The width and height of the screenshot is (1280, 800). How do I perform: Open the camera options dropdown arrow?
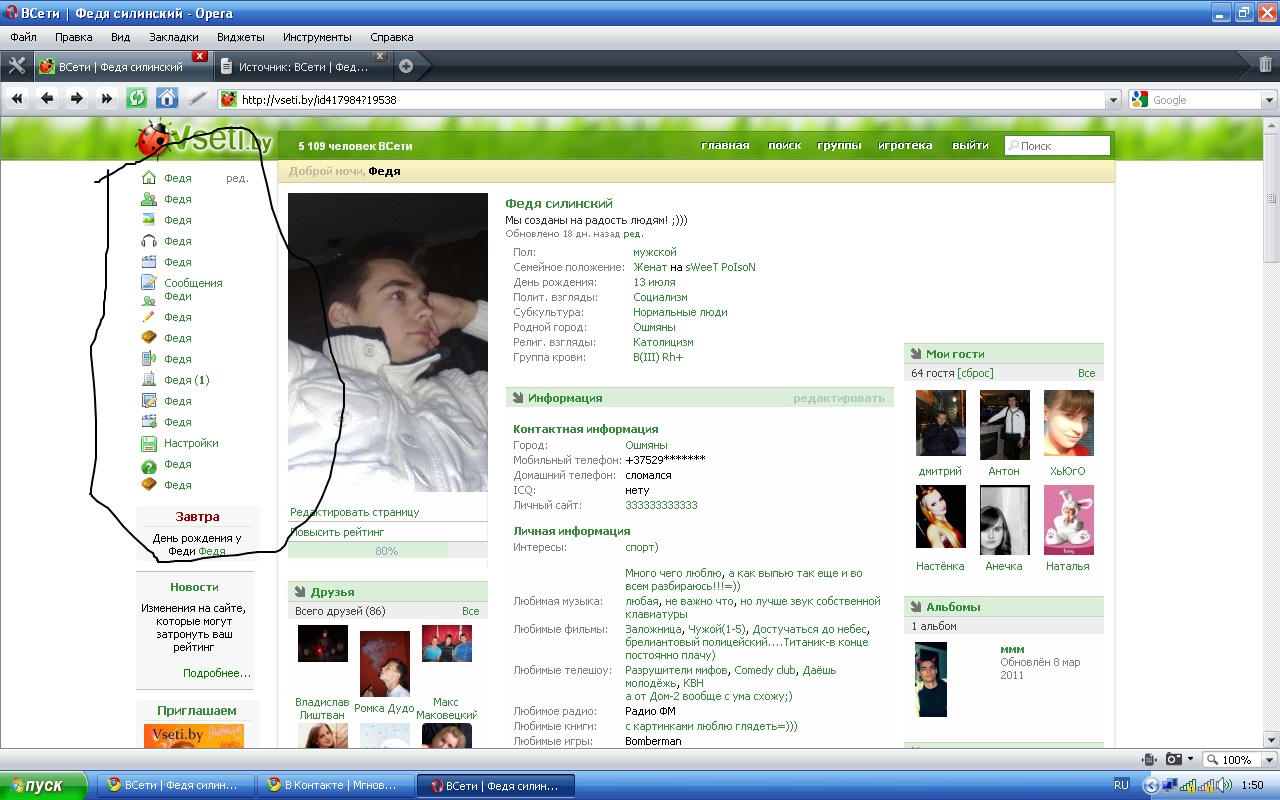(1190, 759)
